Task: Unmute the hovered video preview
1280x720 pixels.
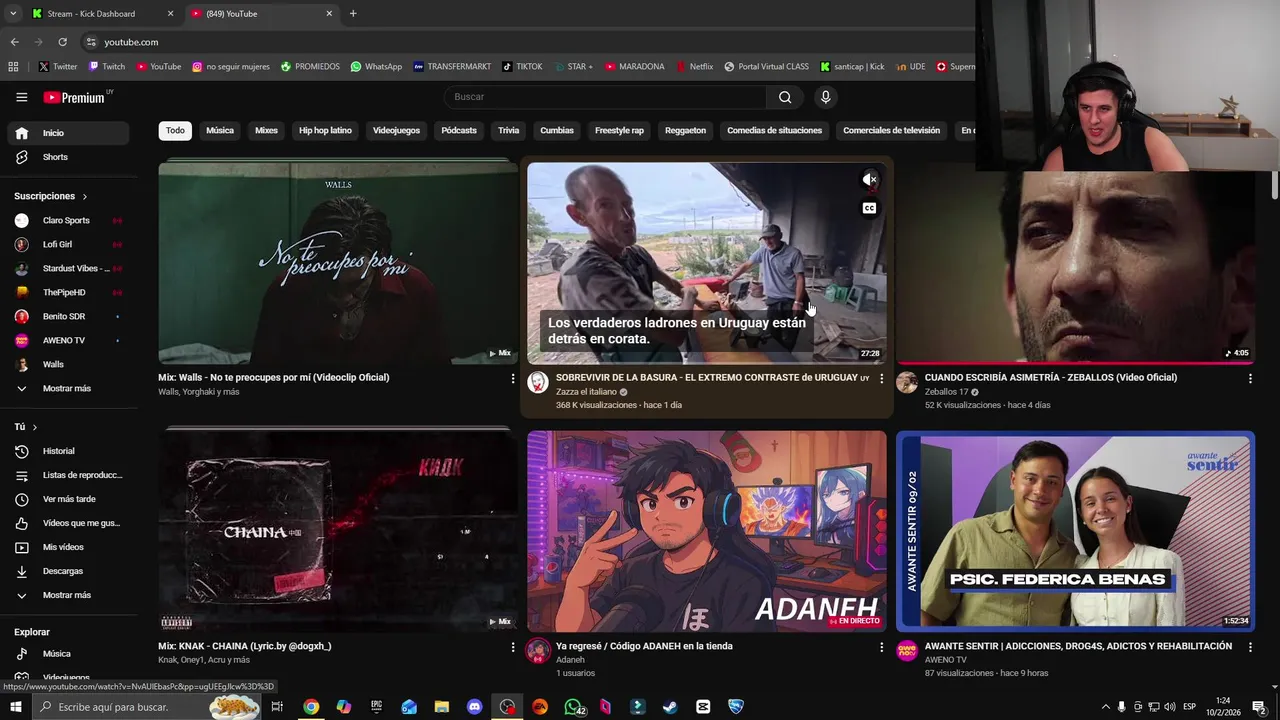Action: click(869, 180)
